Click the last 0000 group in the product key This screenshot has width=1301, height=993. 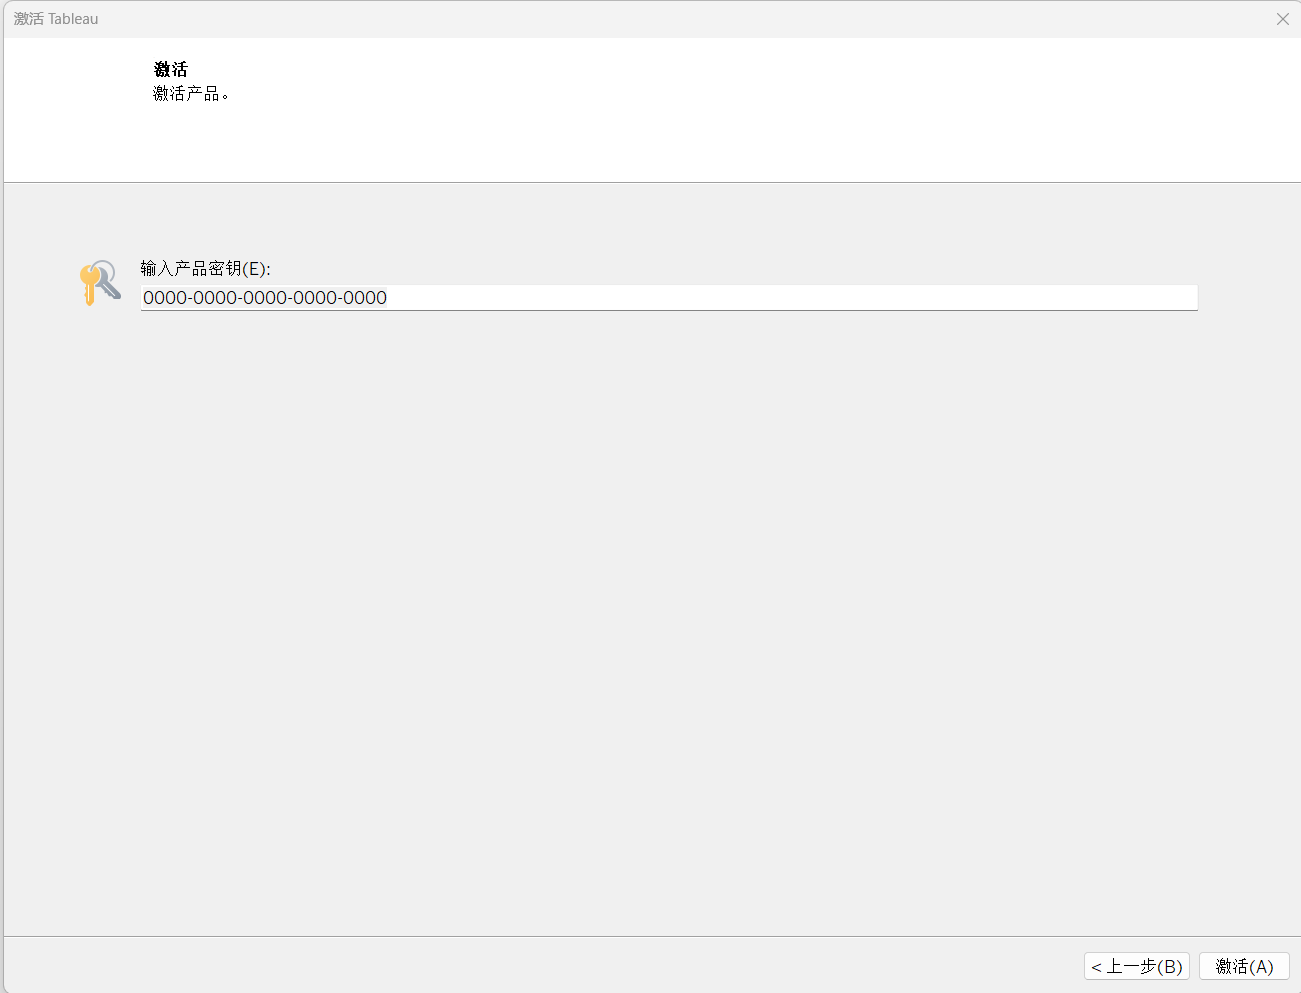point(365,298)
